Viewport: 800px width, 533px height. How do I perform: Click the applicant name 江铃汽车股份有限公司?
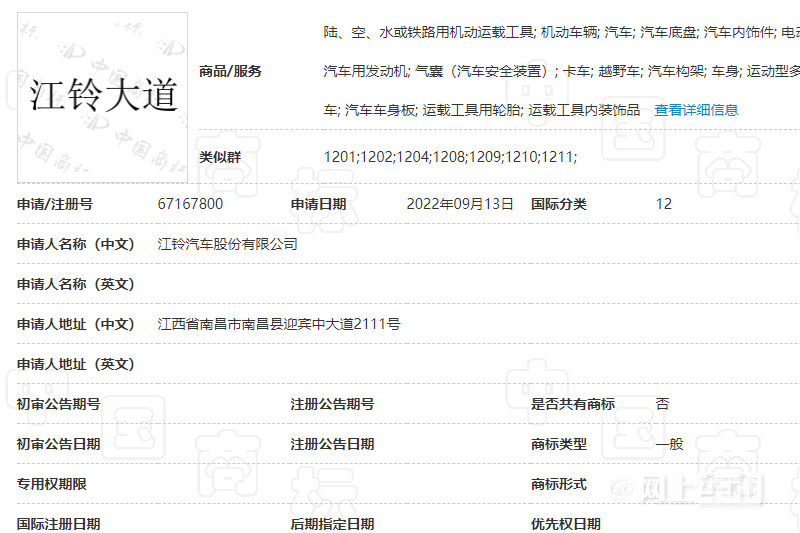click(228, 244)
